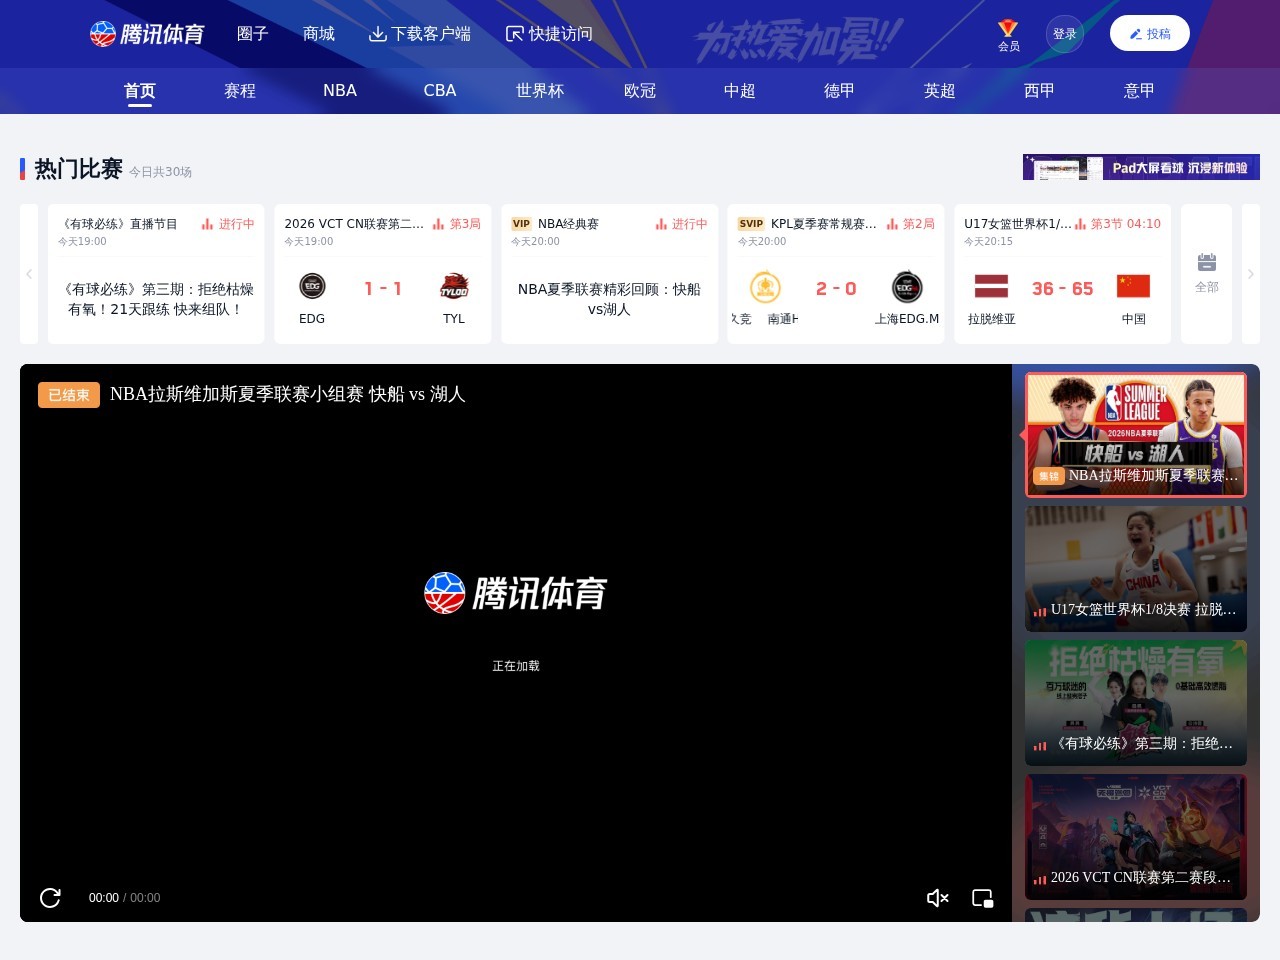
Task: Click next arrow of hot matches carousel
Action: pyautogui.click(x=1250, y=274)
